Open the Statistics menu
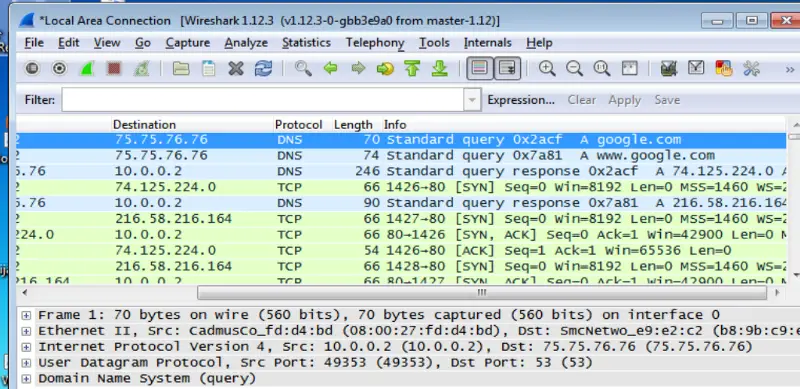The image size is (800, 389). click(306, 43)
